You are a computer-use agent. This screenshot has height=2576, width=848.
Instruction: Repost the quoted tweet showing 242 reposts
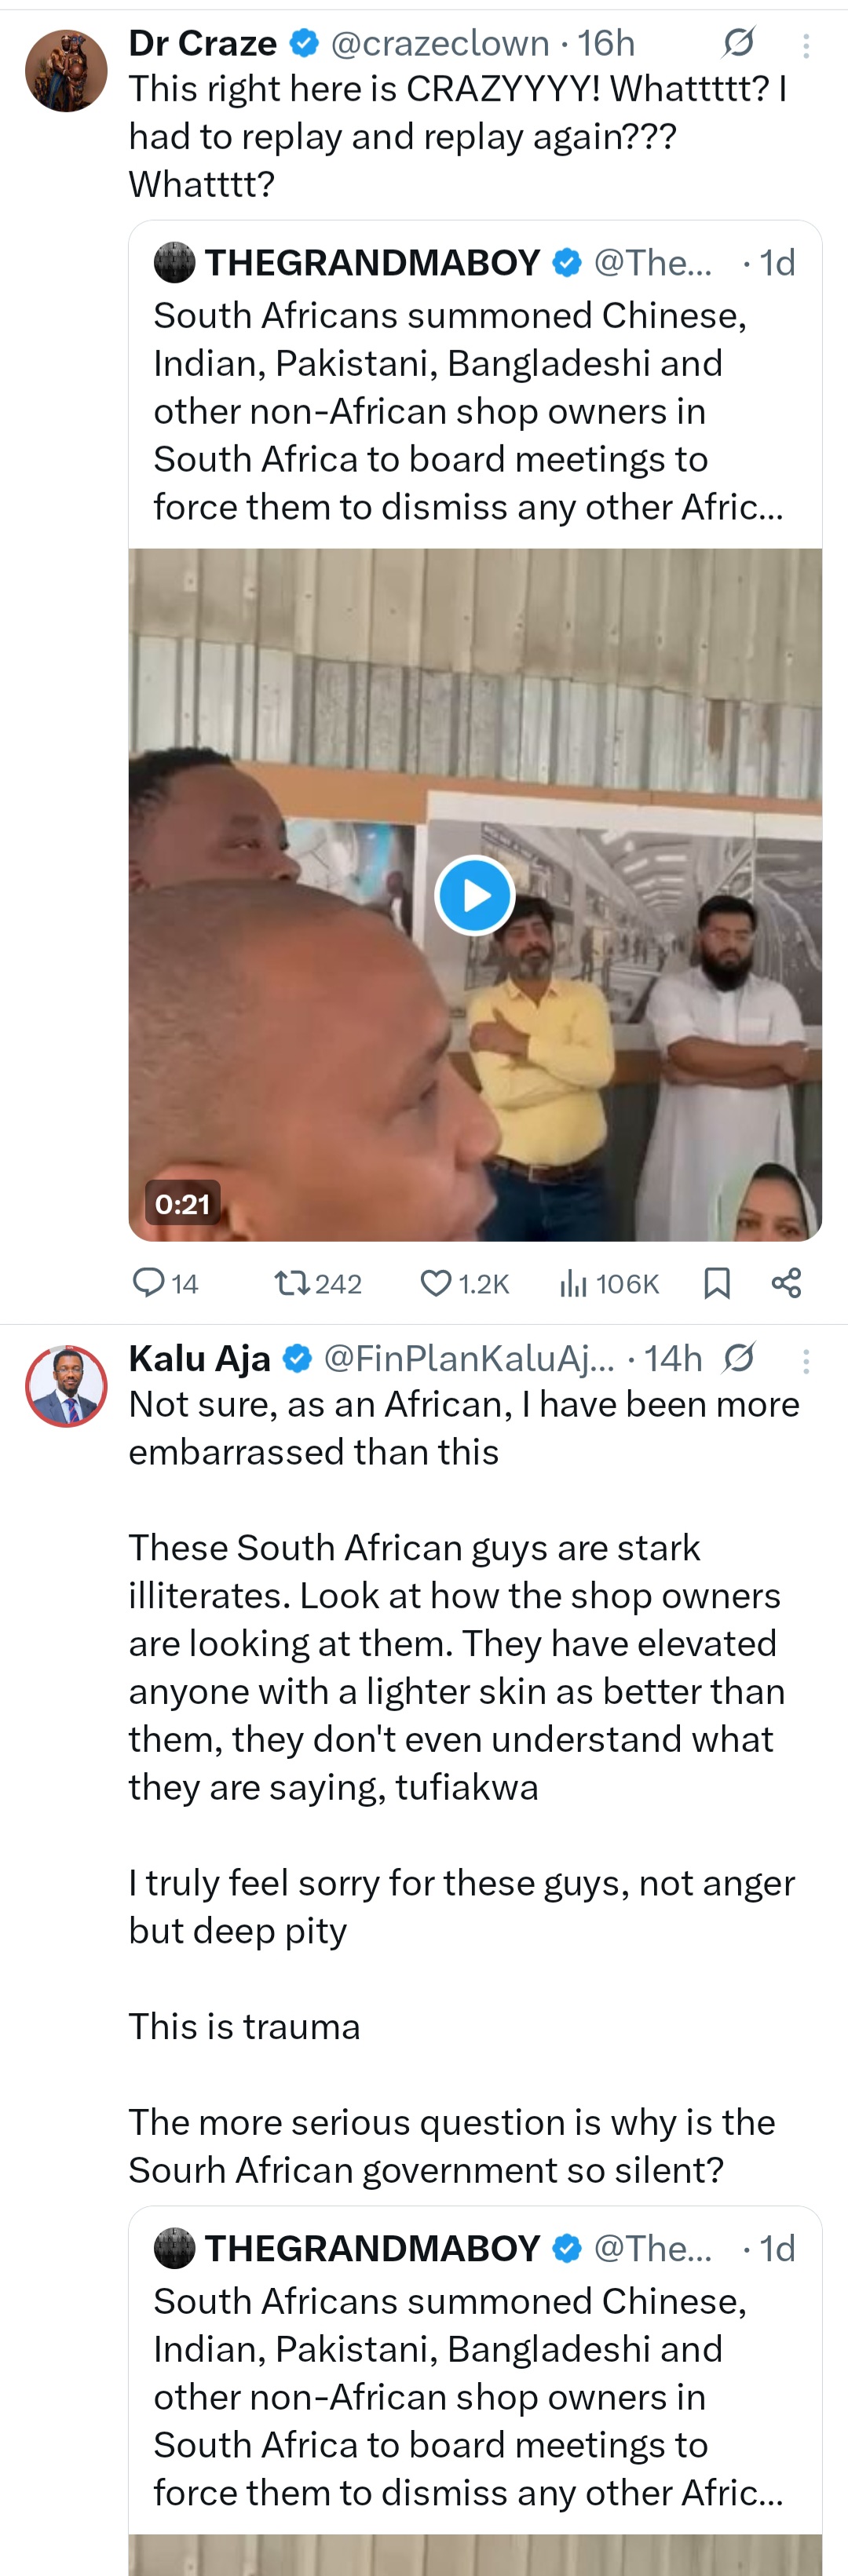tap(292, 1284)
